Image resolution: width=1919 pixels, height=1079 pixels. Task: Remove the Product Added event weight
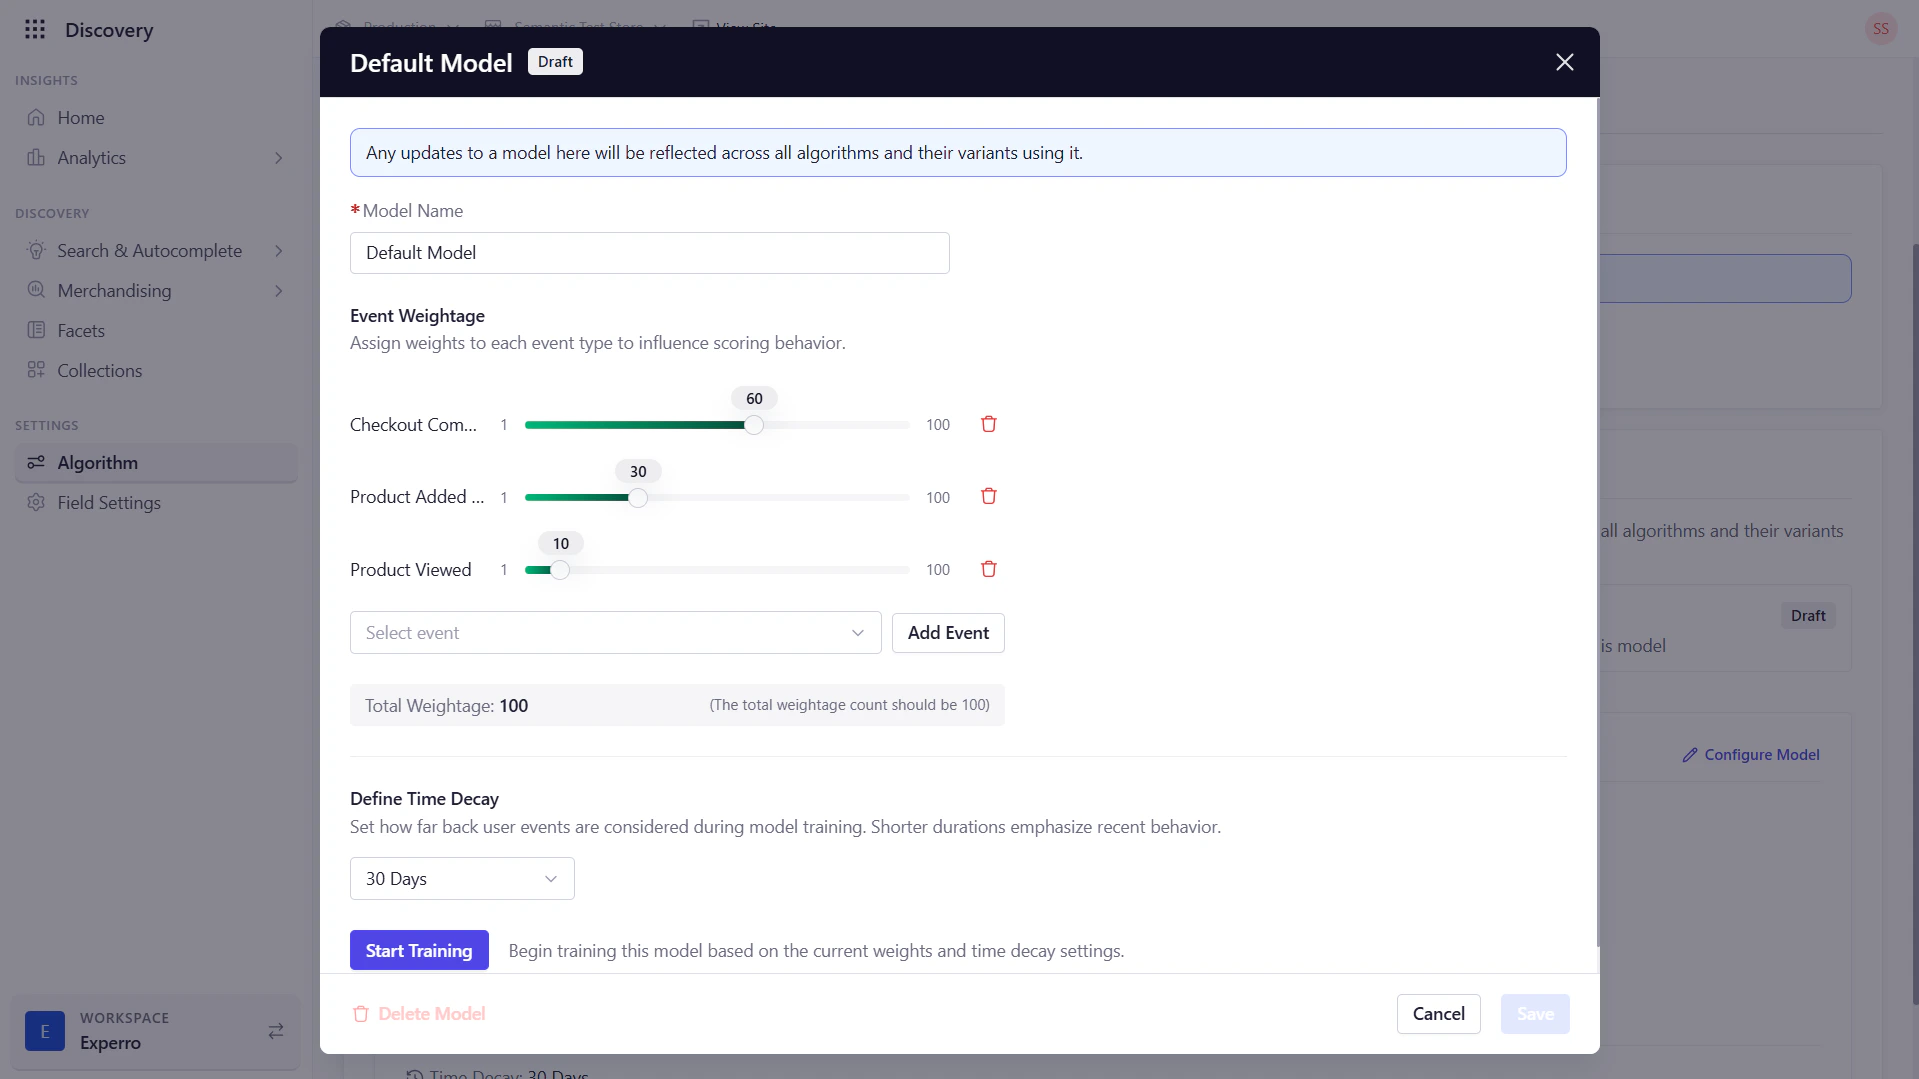988,497
